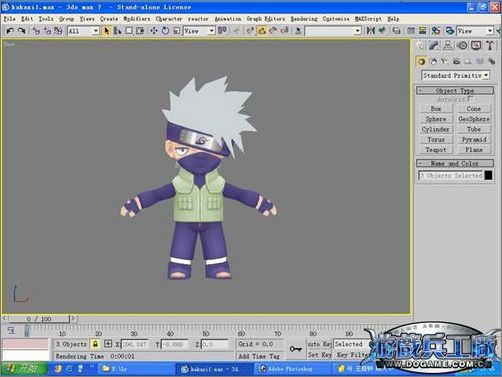
Task: Collapse the Object Type rollout
Action: [455, 90]
